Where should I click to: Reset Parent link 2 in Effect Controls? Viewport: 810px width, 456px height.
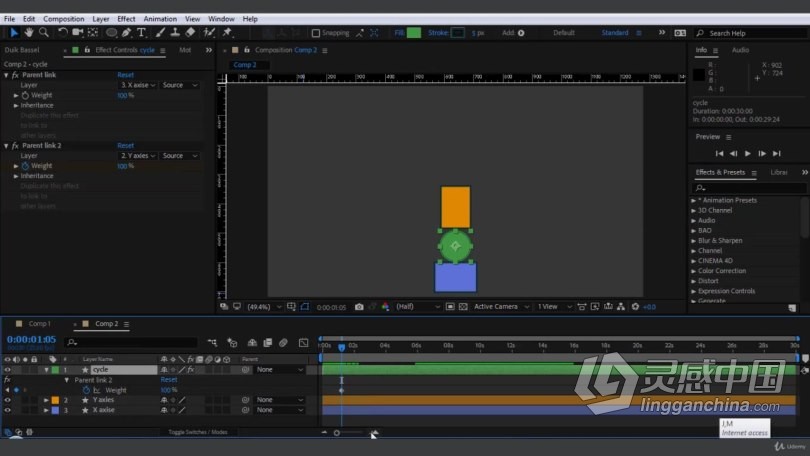(126, 146)
